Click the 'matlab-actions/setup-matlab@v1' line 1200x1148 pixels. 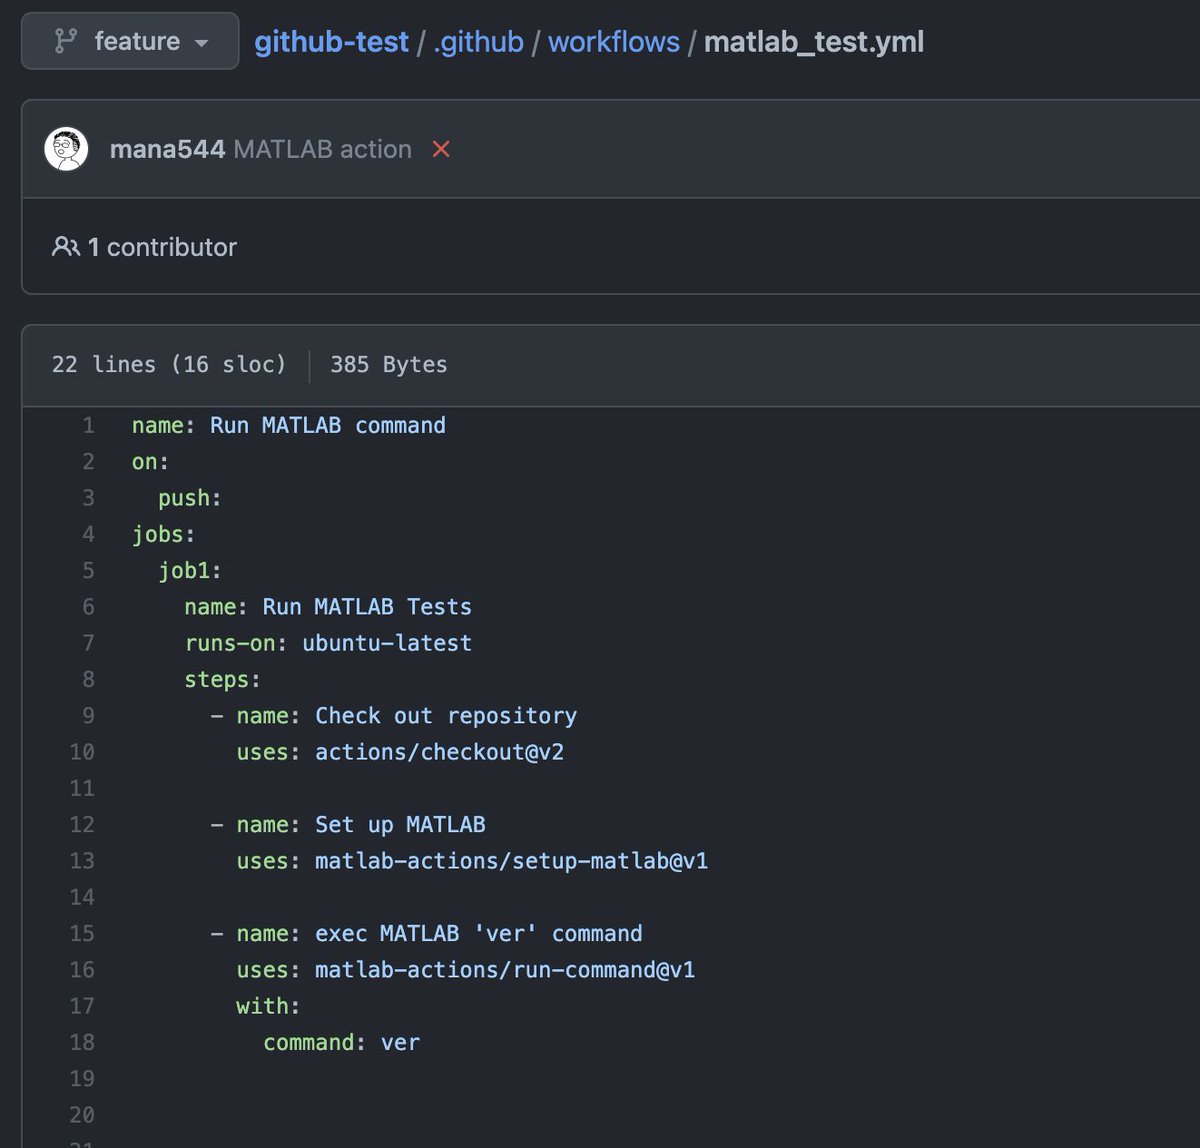pyautogui.click(x=472, y=860)
